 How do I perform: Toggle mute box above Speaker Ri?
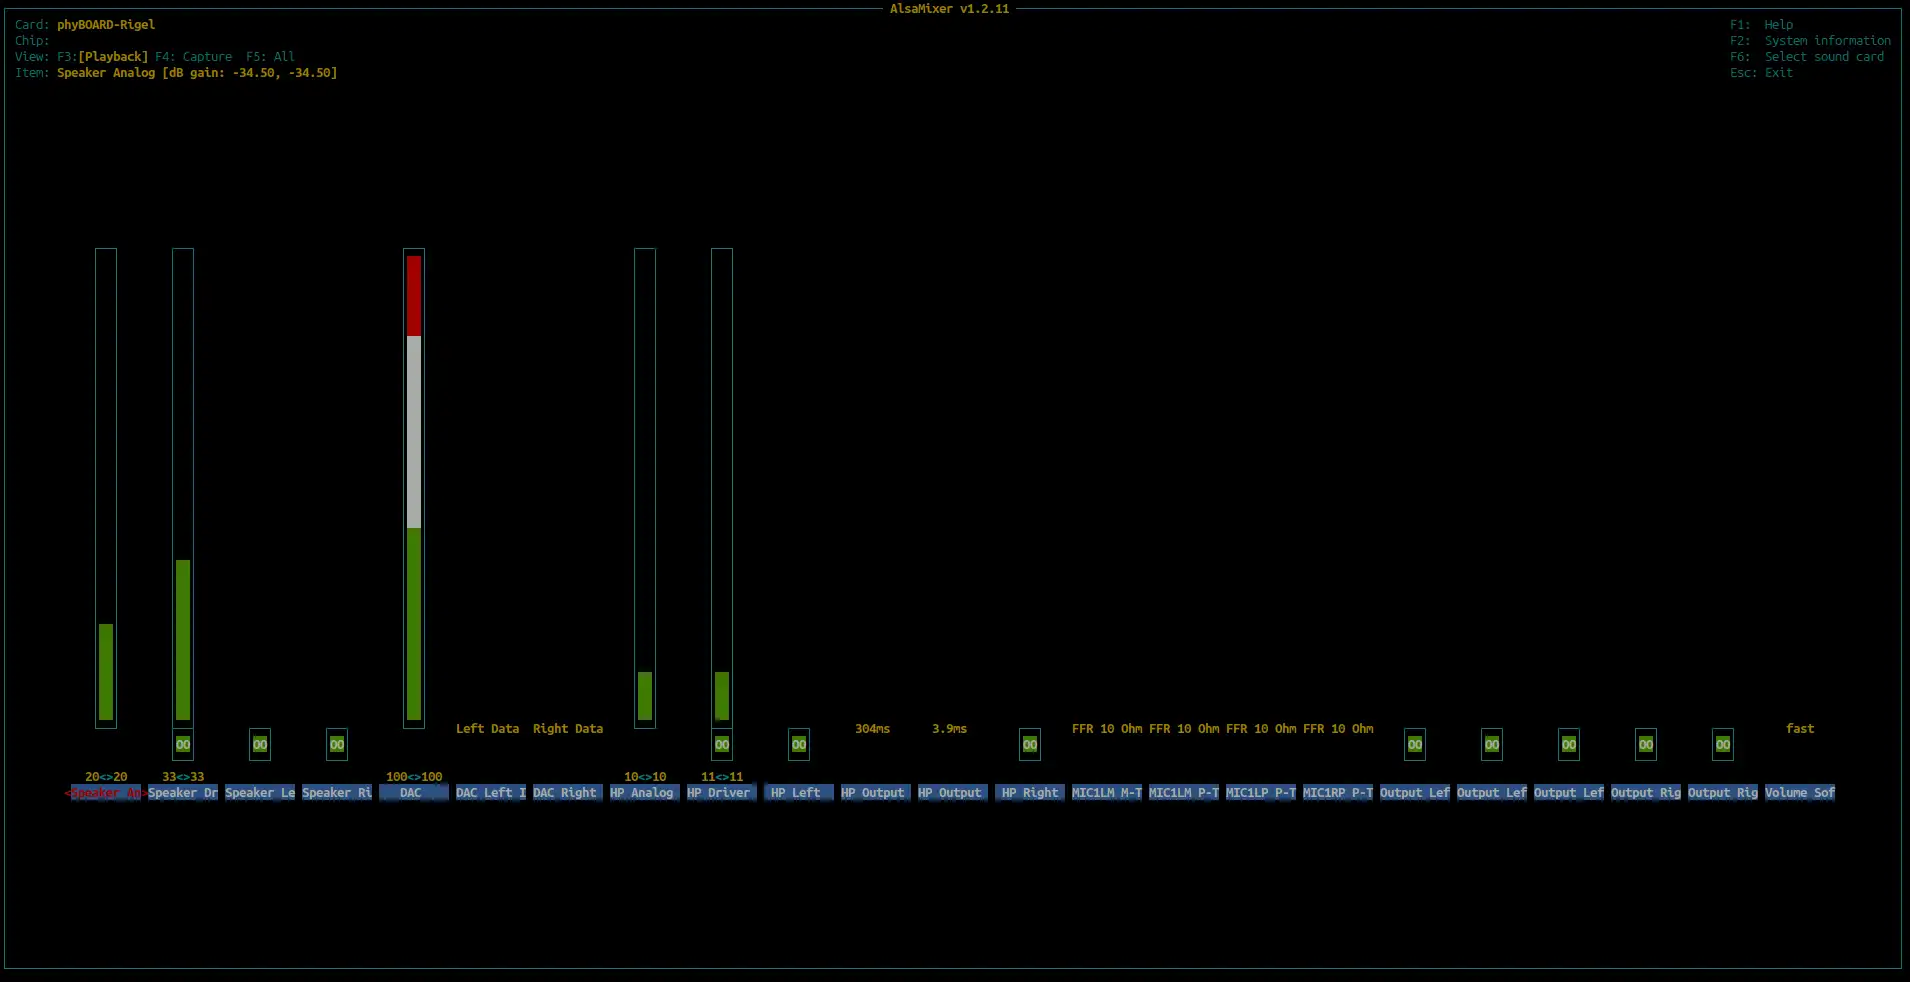[x=337, y=744]
